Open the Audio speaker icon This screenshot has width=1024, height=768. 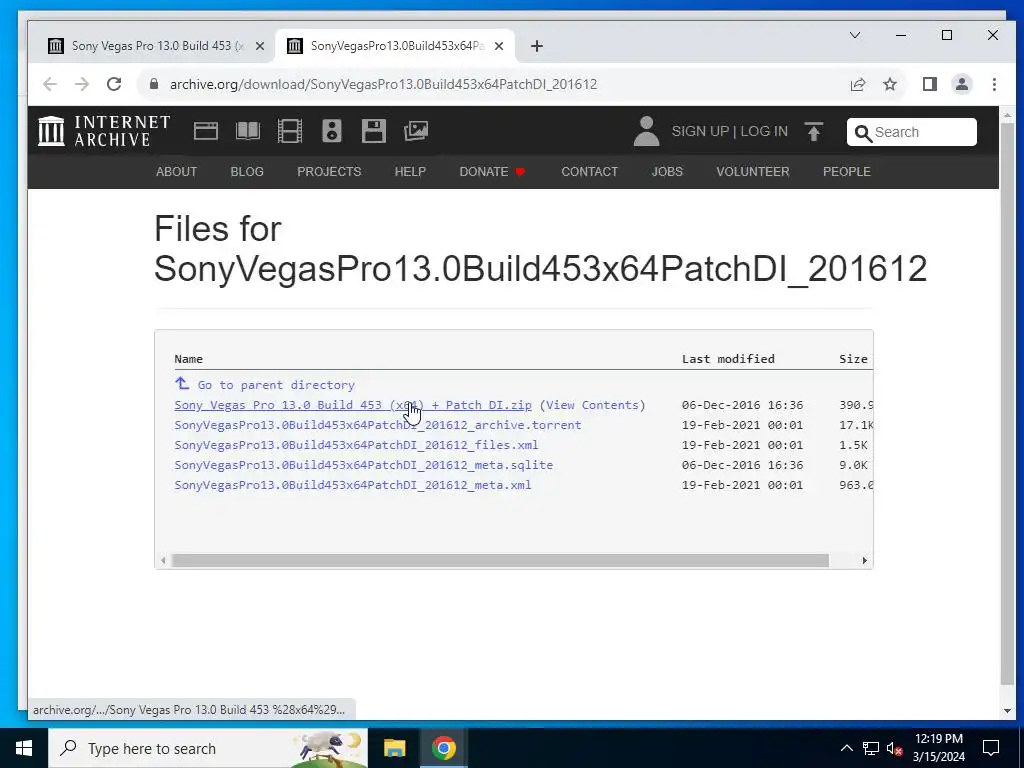[331, 131]
